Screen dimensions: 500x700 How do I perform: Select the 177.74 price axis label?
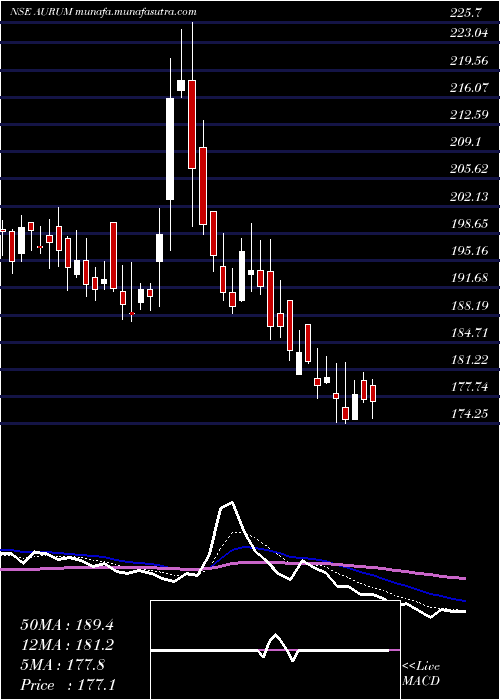469,387
